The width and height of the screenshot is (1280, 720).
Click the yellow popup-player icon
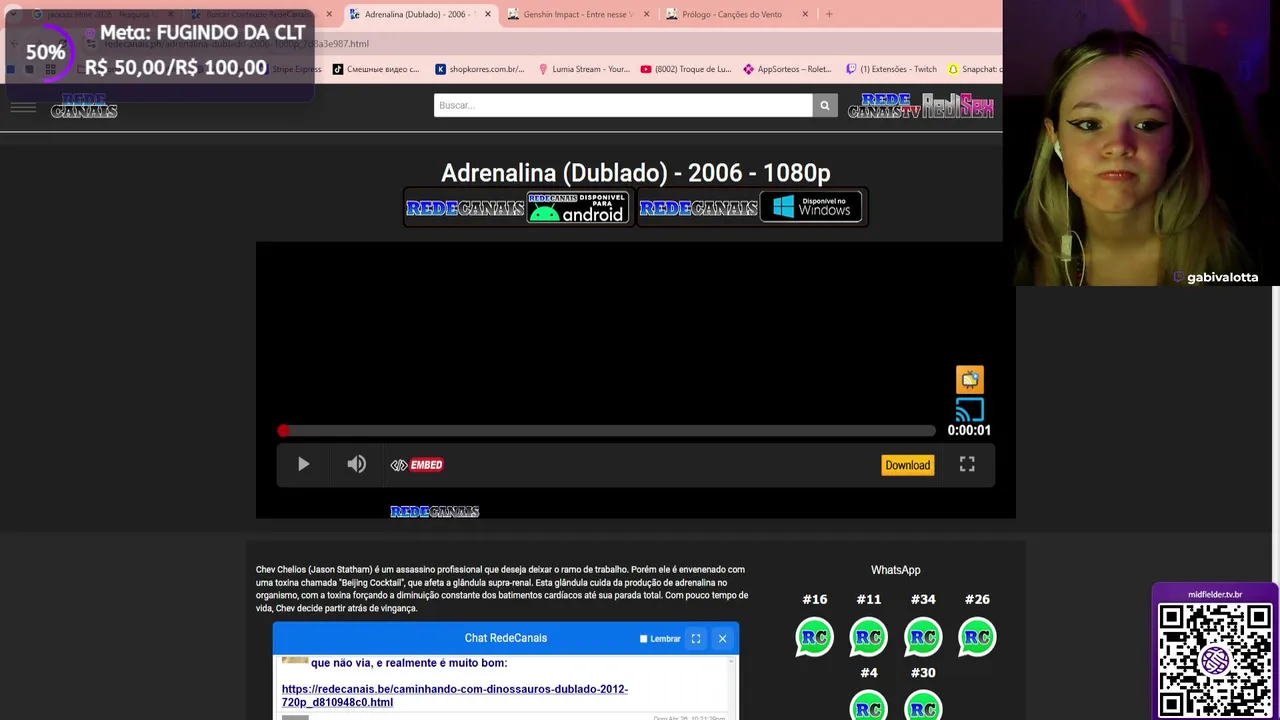pos(970,379)
